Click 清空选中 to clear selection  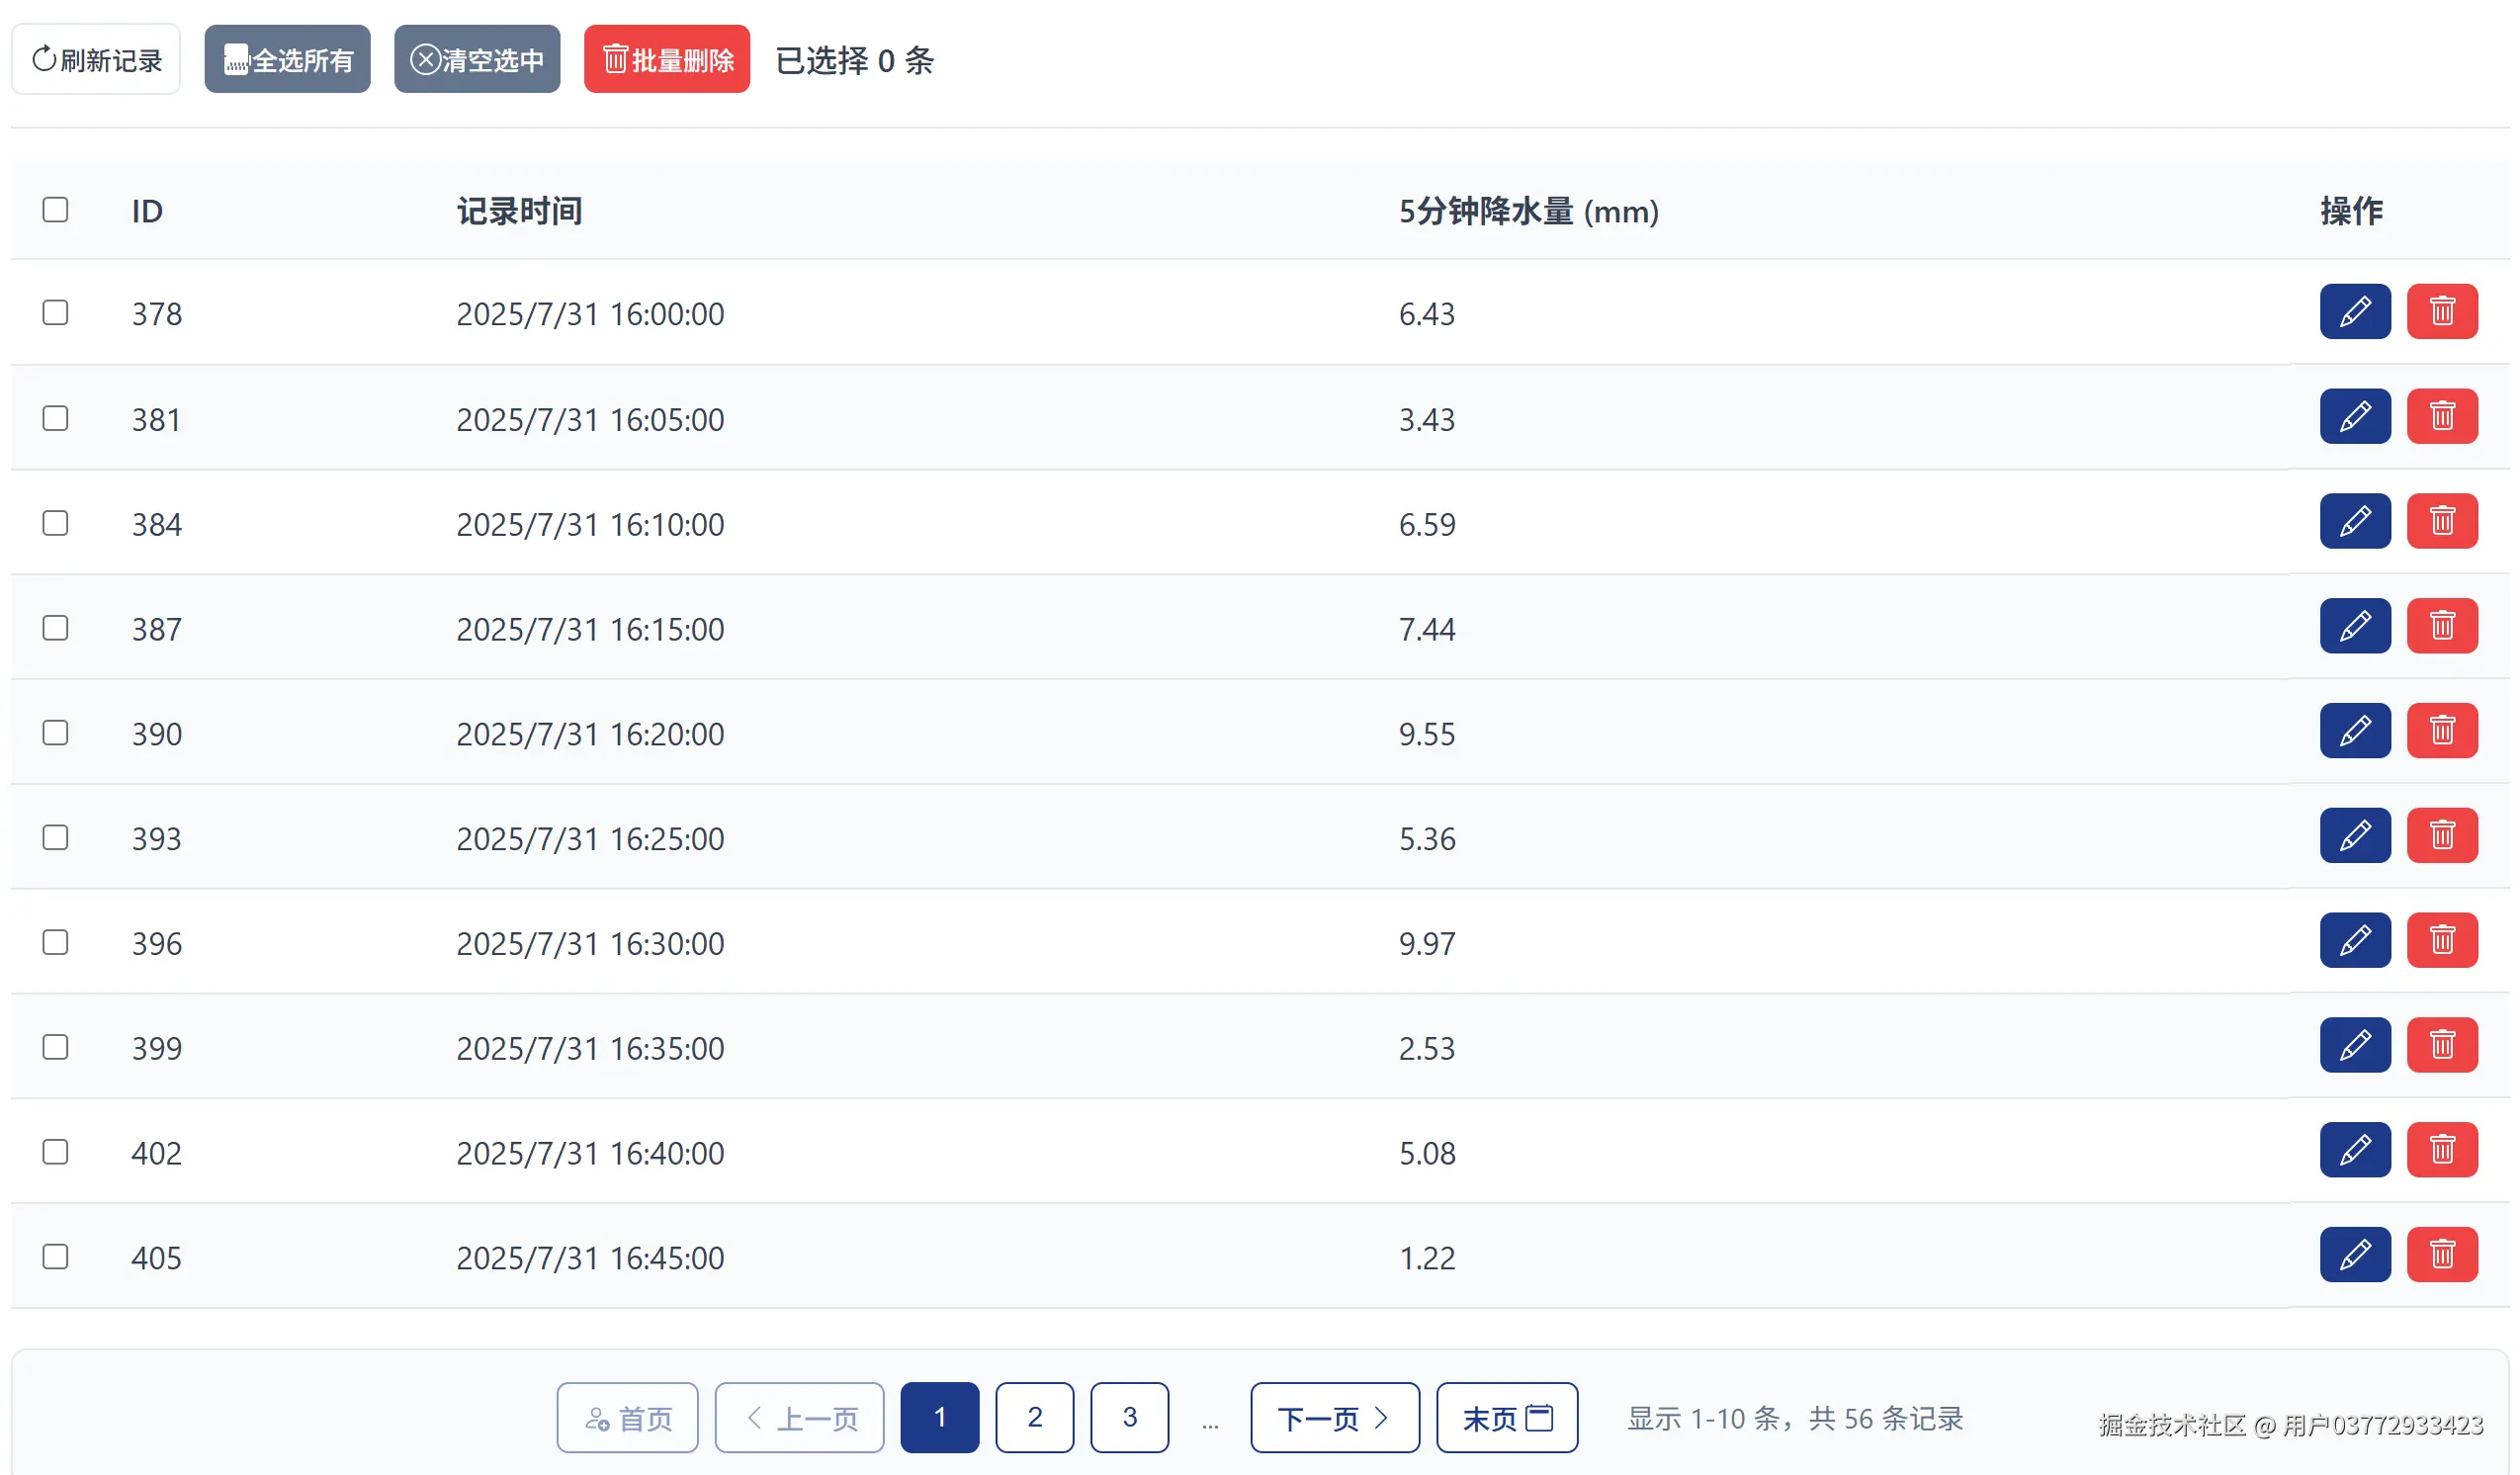tap(477, 60)
